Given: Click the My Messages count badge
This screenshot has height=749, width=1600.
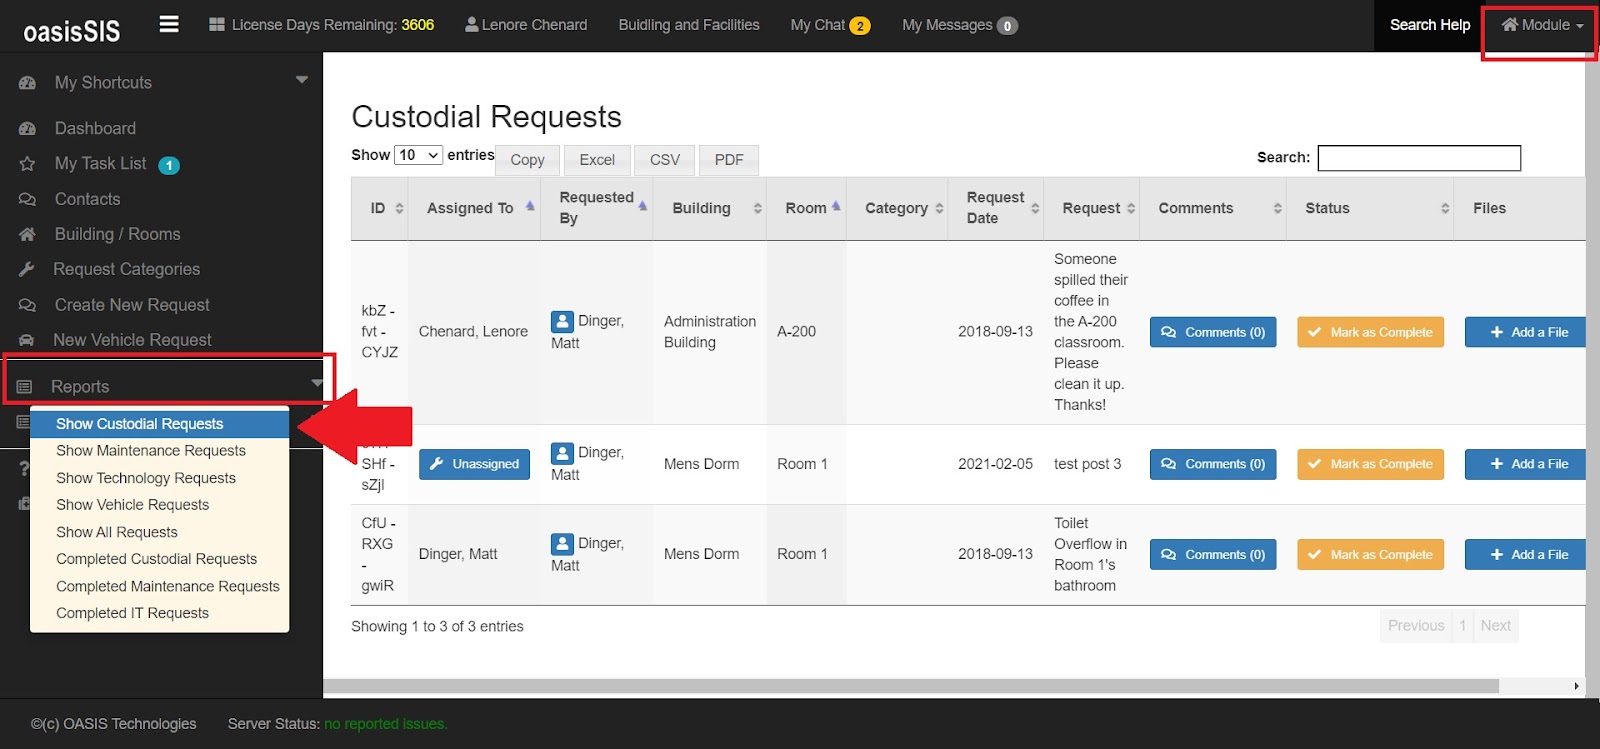Looking at the screenshot, I should coord(1007,26).
